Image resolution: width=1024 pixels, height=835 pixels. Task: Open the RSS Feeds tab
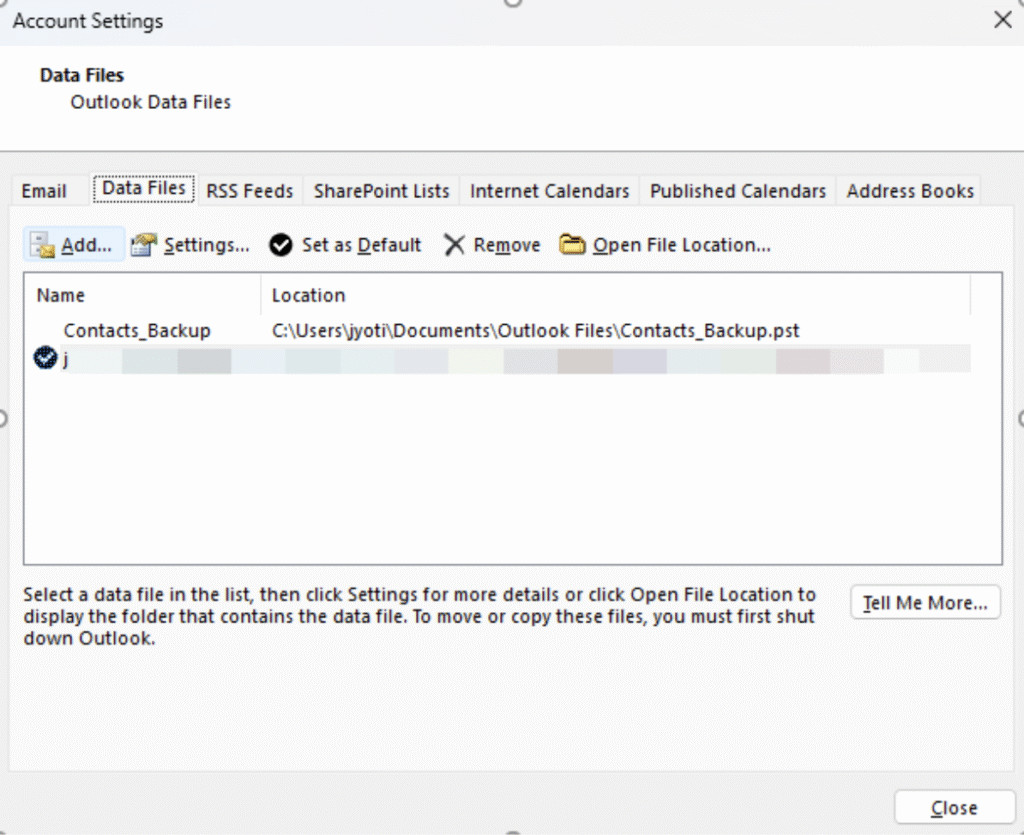click(x=249, y=190)
